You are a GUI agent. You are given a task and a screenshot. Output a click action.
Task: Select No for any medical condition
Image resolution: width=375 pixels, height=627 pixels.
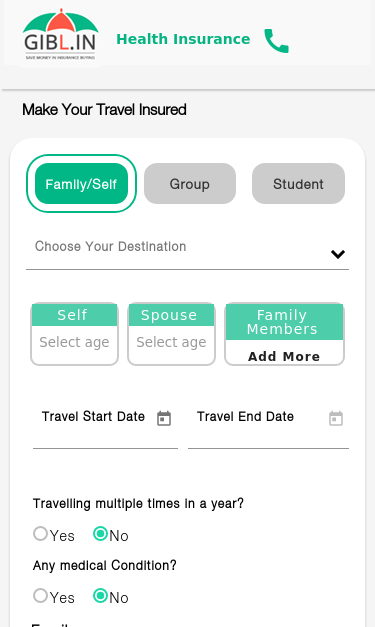click(x=100, y=596)
